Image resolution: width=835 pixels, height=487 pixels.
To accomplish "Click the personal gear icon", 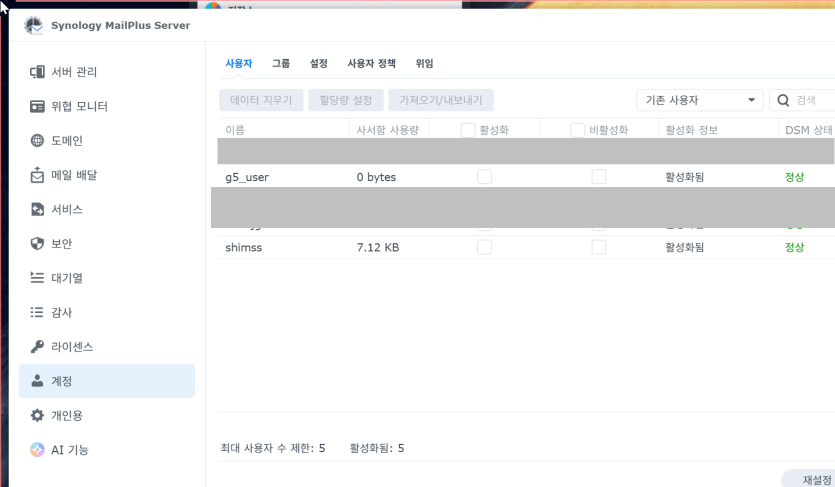I will [x=37, y=415].
